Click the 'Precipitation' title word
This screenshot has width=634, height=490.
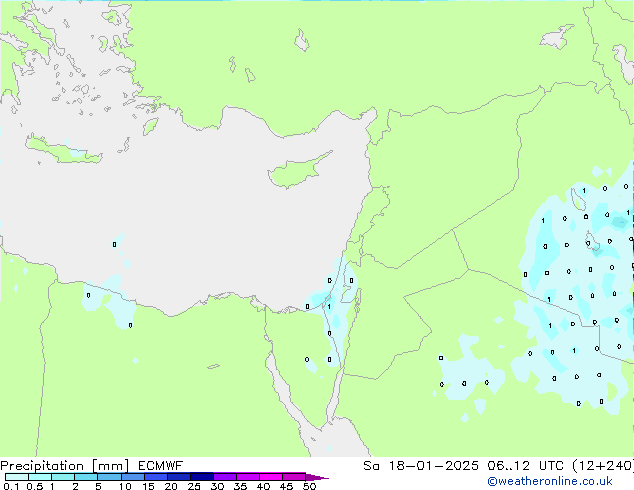[42, 466]
